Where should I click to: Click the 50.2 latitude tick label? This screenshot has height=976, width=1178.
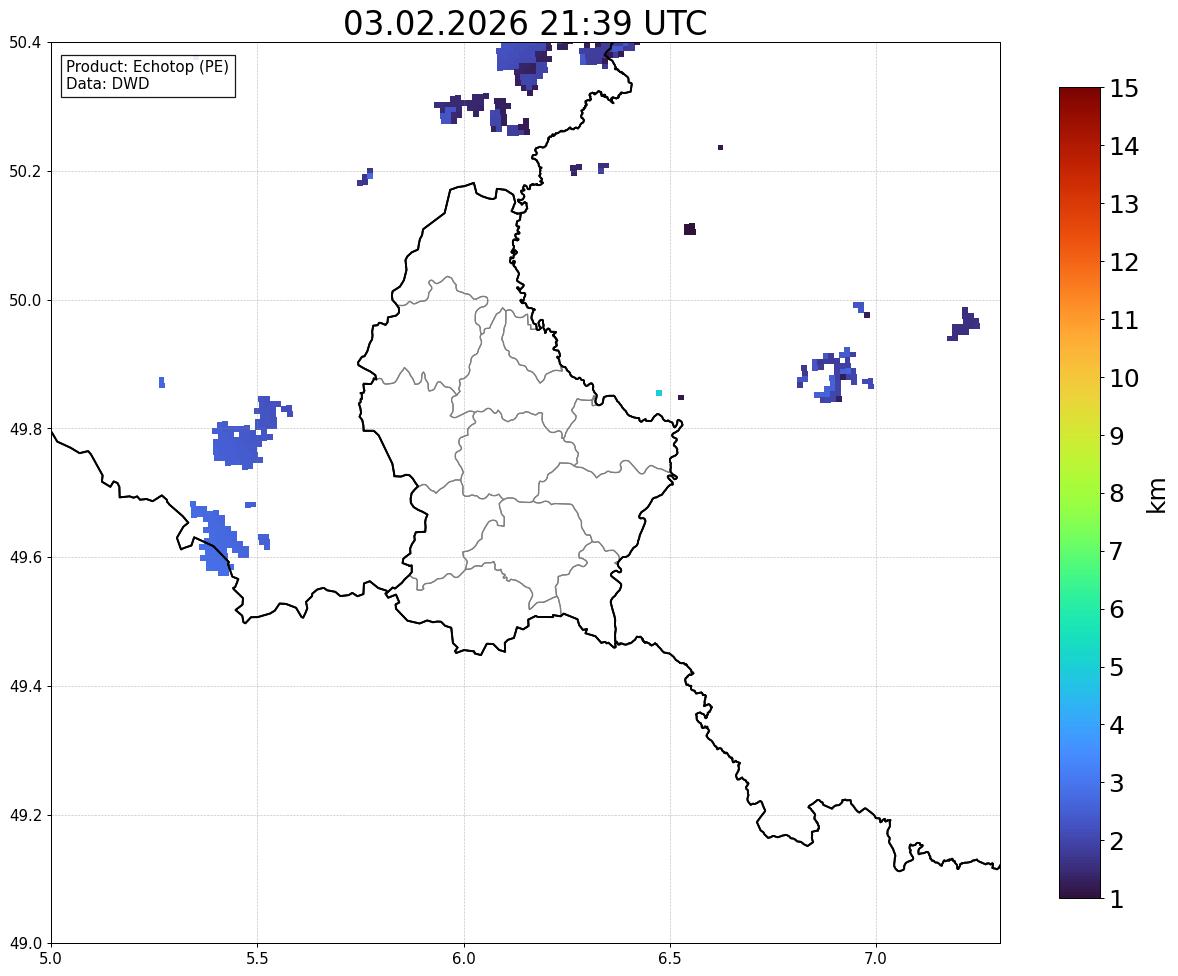(25, 171)
